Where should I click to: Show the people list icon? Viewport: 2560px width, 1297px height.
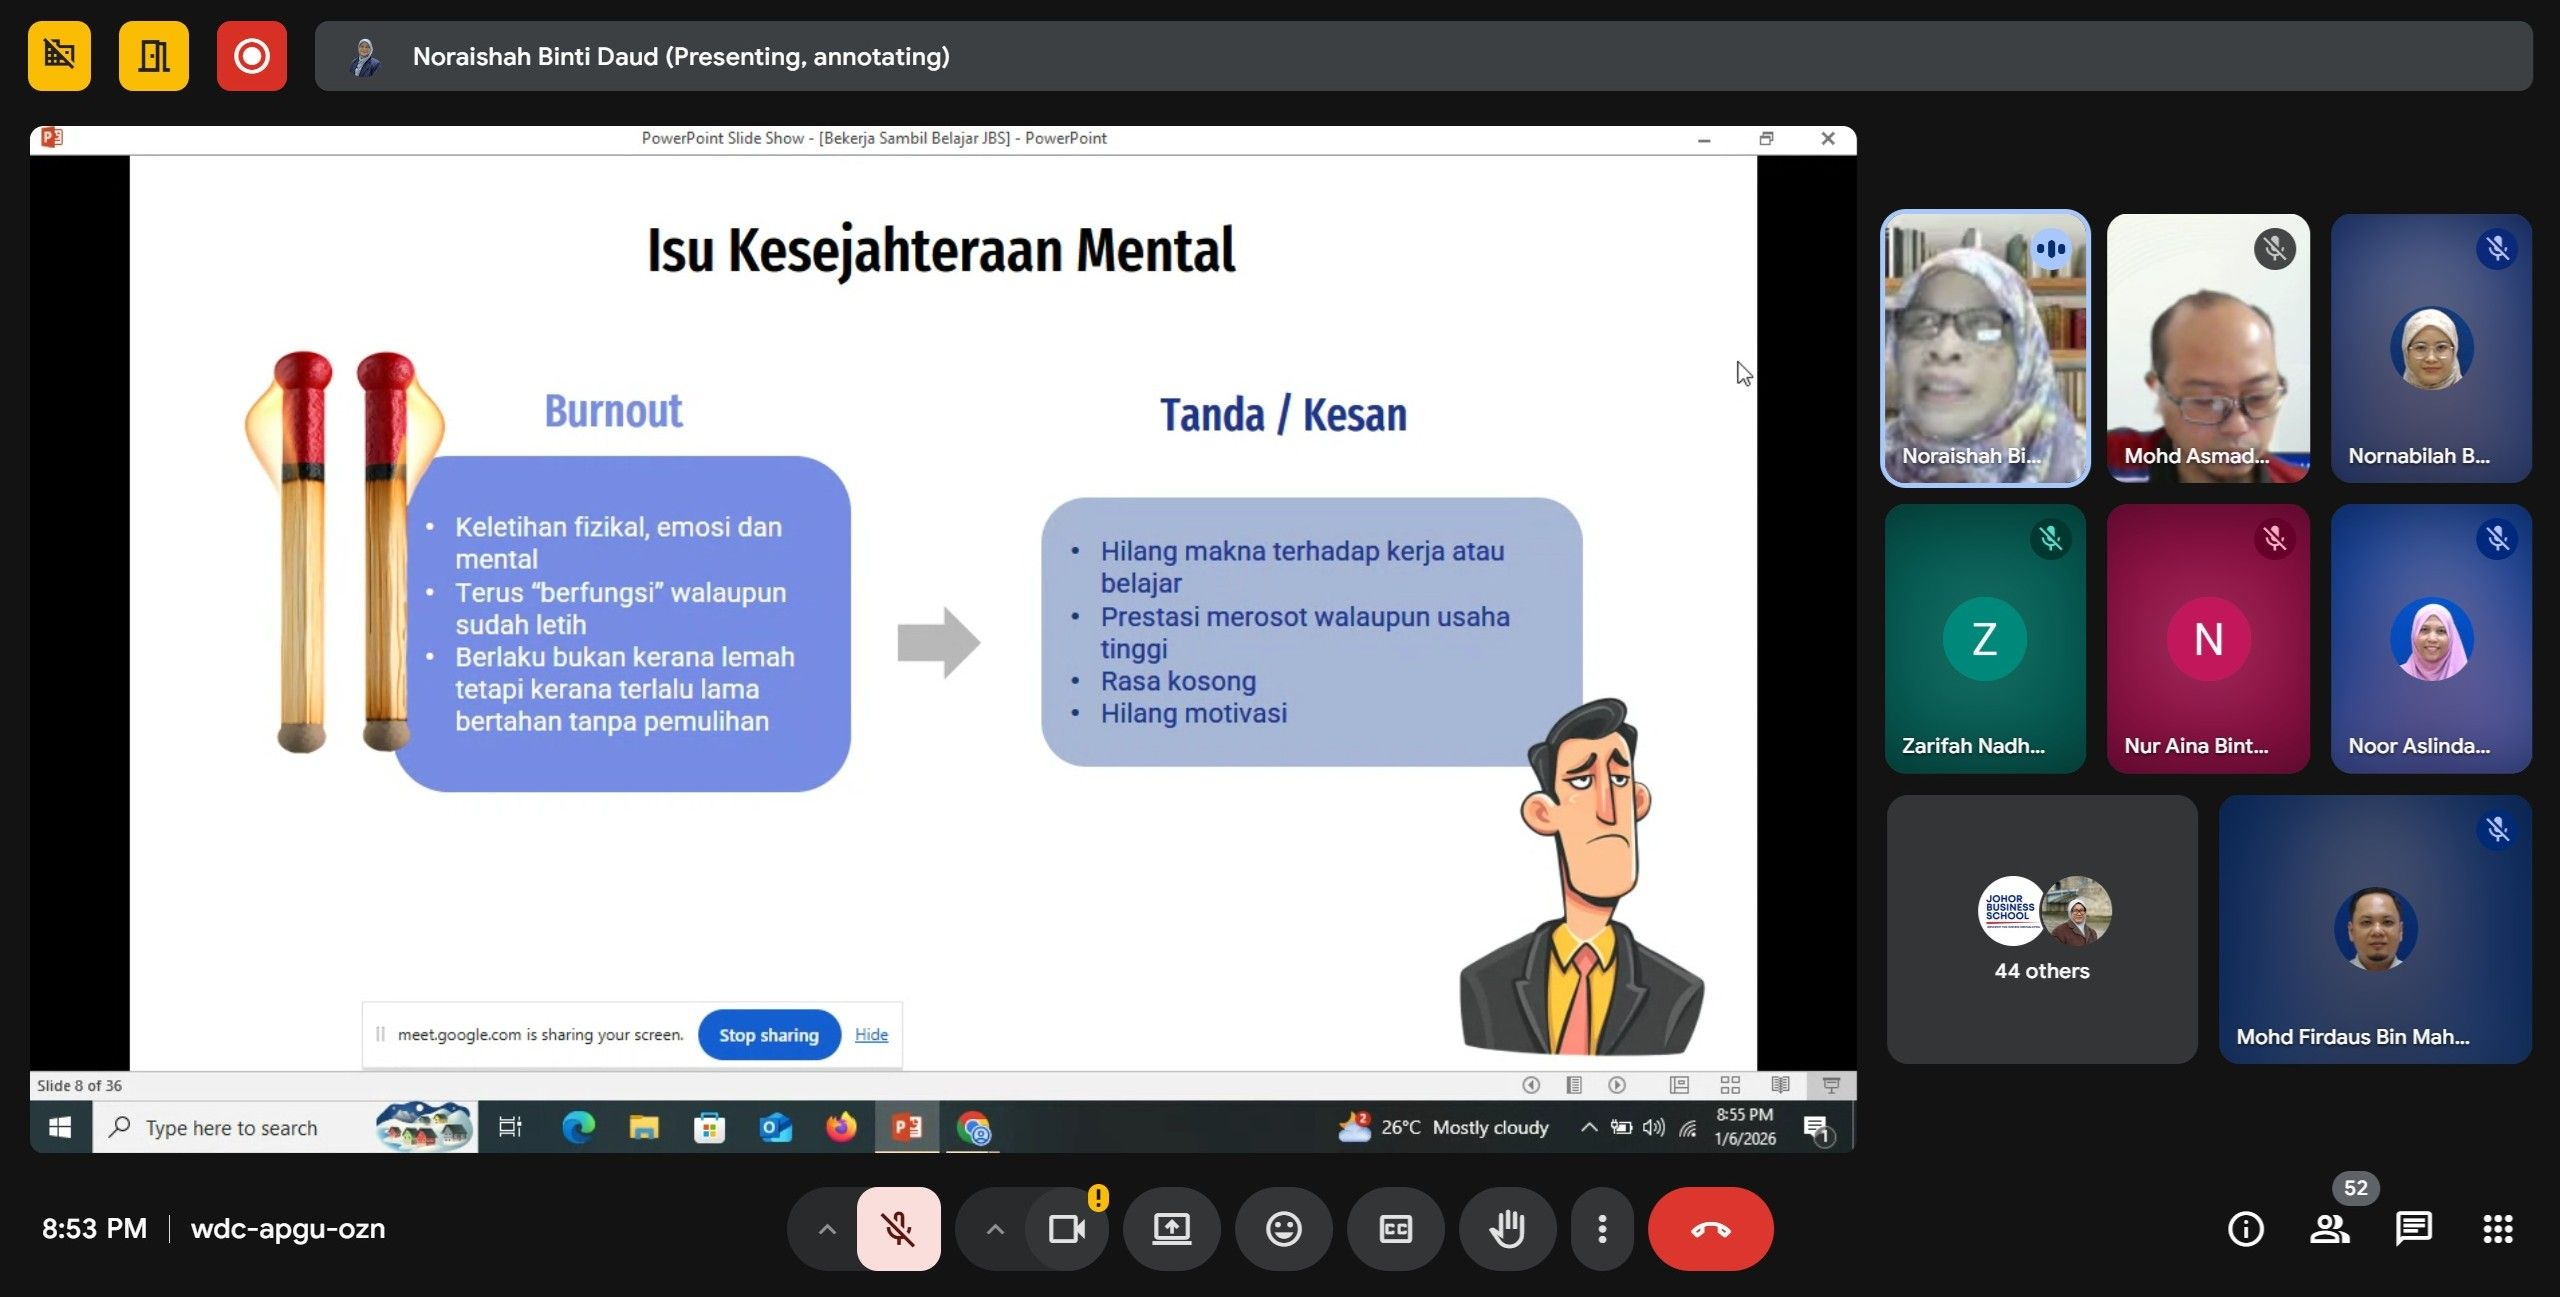[2329, 1228]
